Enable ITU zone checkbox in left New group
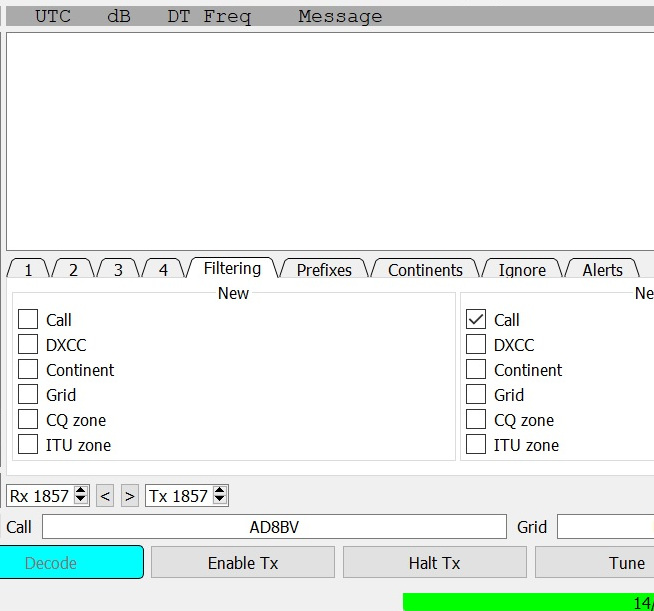This screenshot has width=654, height=611. (28, 445)
